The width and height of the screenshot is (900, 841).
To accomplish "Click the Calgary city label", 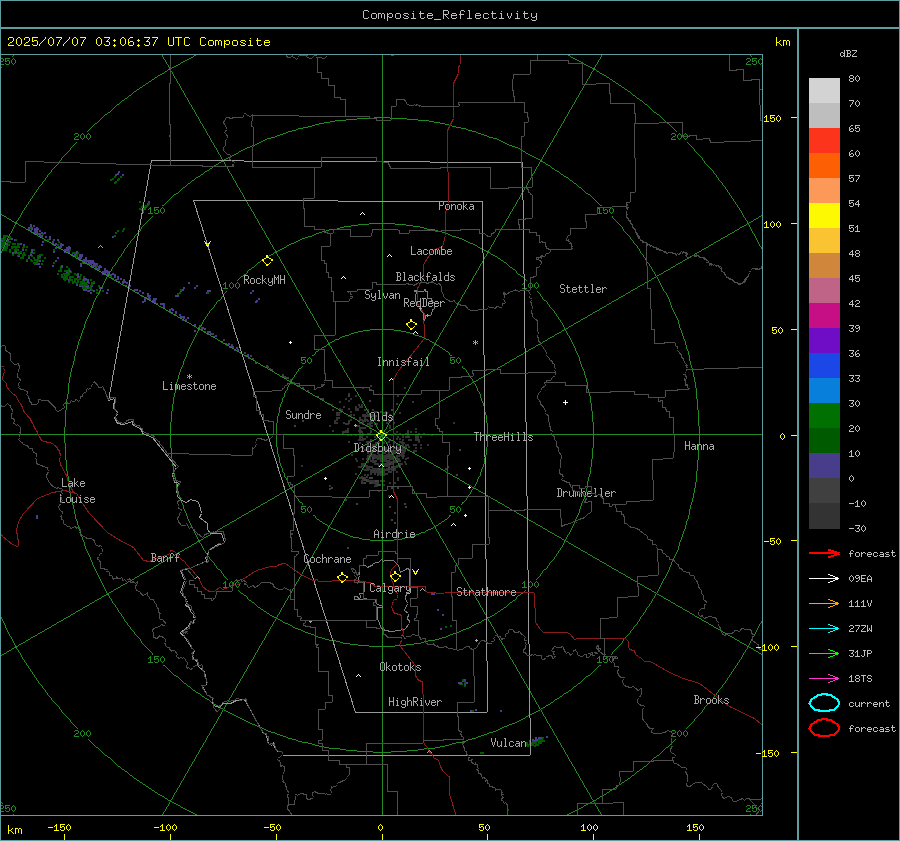I will [x=390, y=588].
